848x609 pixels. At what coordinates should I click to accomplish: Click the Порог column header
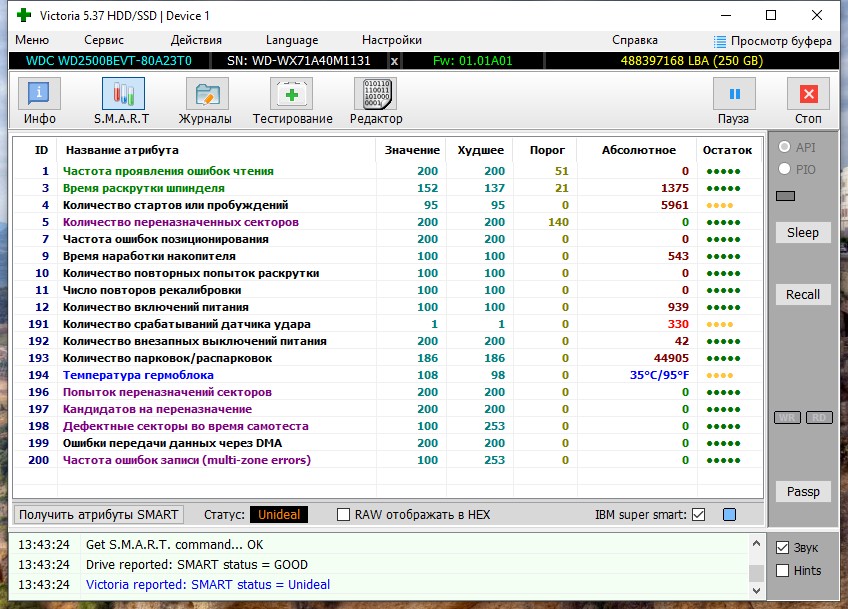[x=547, y=150]
